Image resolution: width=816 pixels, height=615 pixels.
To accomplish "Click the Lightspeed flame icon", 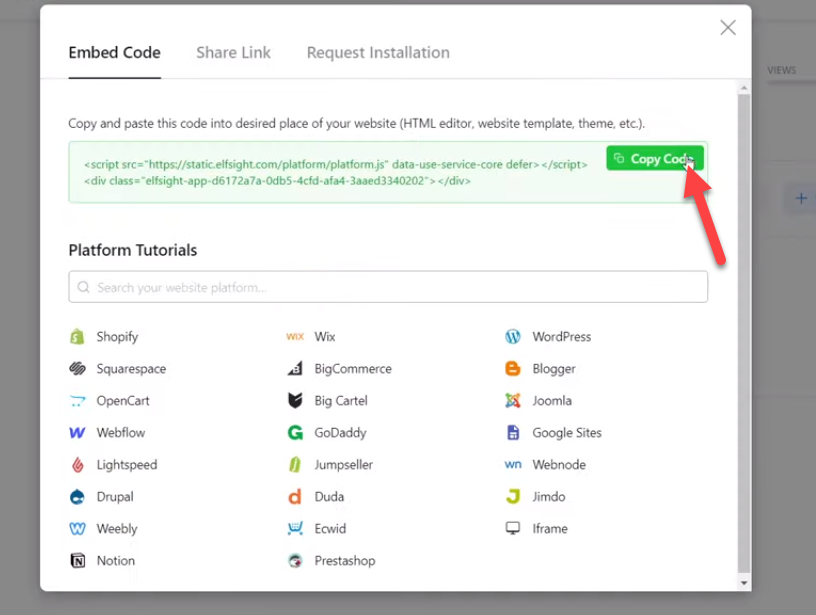I will 78,465.
